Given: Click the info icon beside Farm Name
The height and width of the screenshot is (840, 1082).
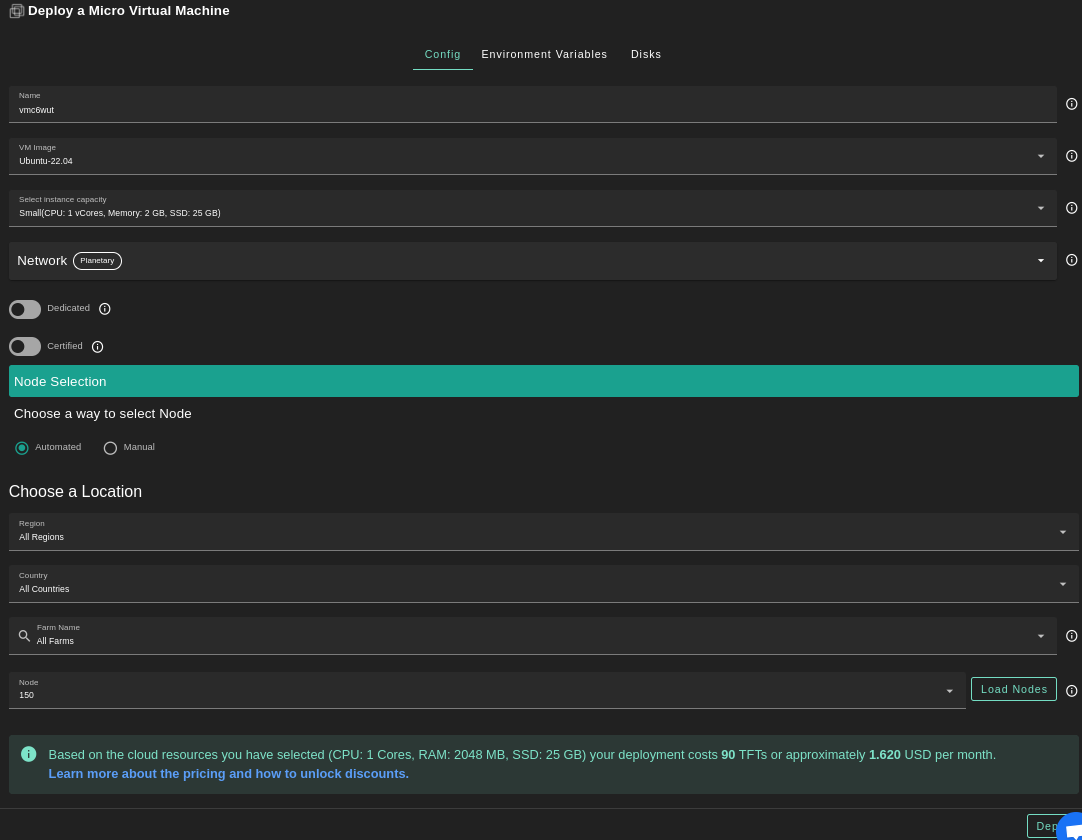Looking at the screenshot, I should (1071, 636).
